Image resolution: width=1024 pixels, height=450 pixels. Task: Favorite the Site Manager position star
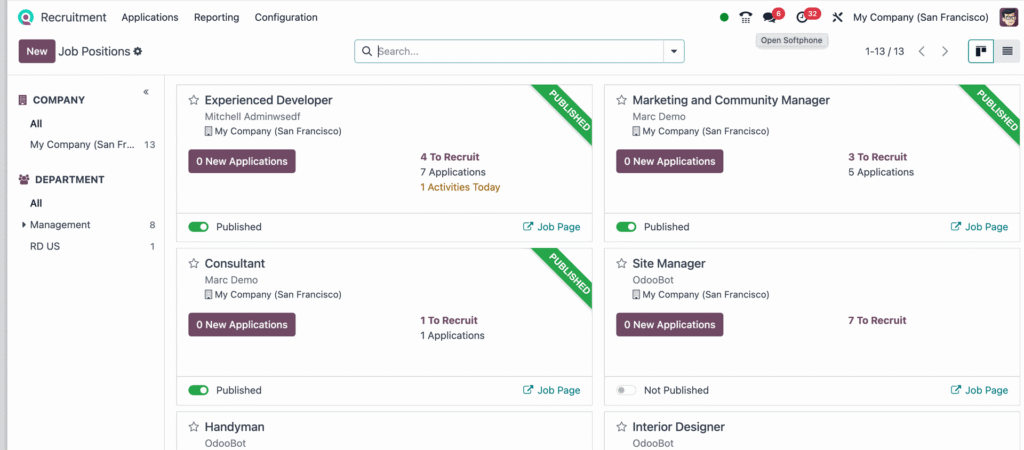tap(621, 264)
